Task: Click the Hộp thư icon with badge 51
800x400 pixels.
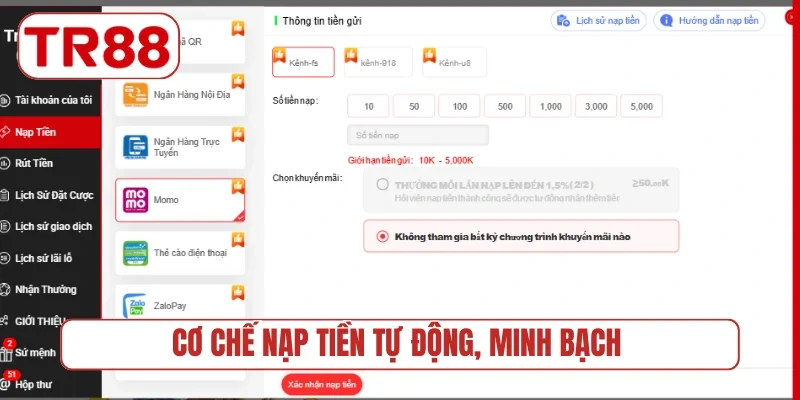Action: [x=6, y=383]
